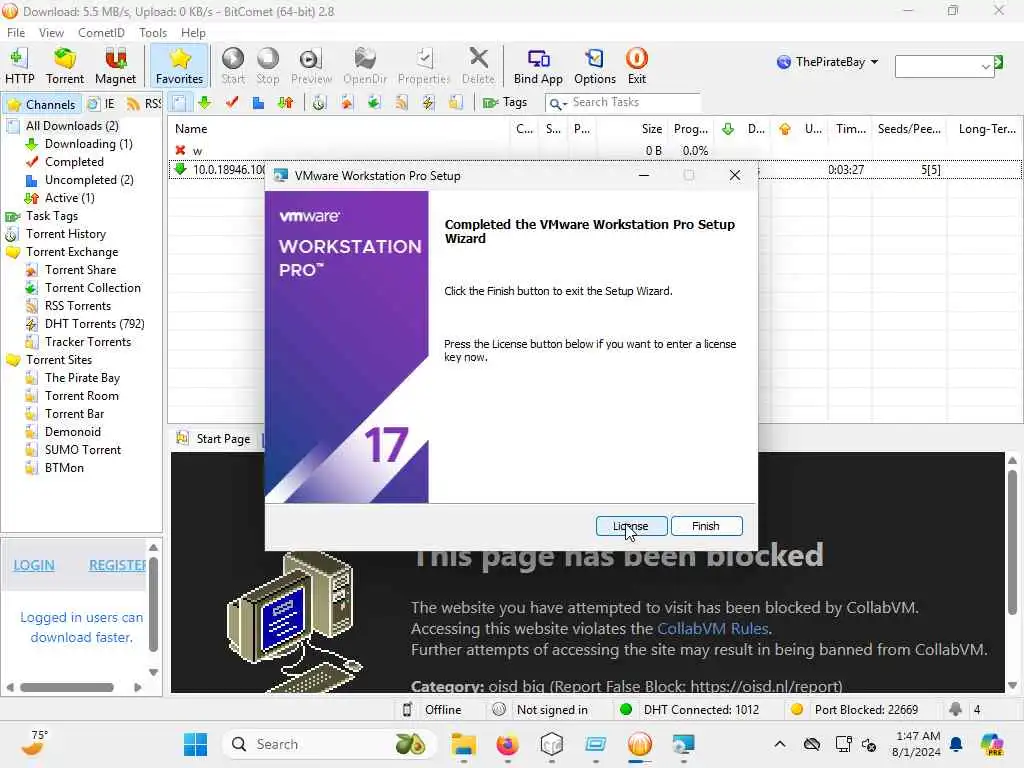This screenshot has width=1024, height=768.
Task: Click the REGISTER link
Action: (118, 566)
